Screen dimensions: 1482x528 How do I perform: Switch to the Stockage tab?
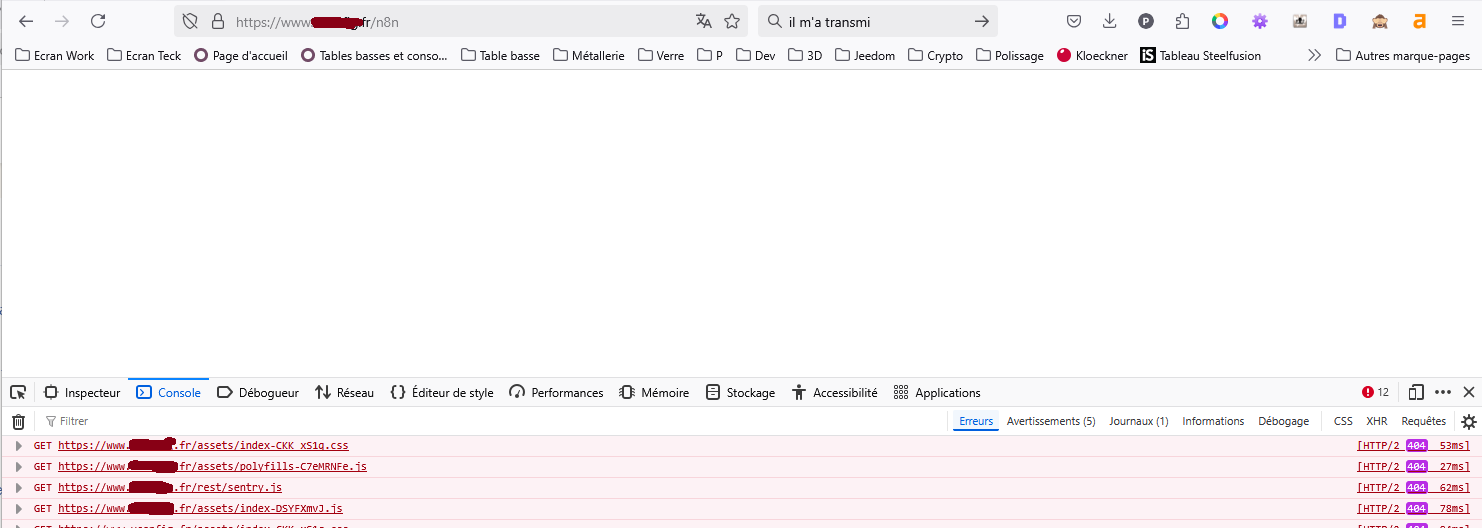click(740, 393)
